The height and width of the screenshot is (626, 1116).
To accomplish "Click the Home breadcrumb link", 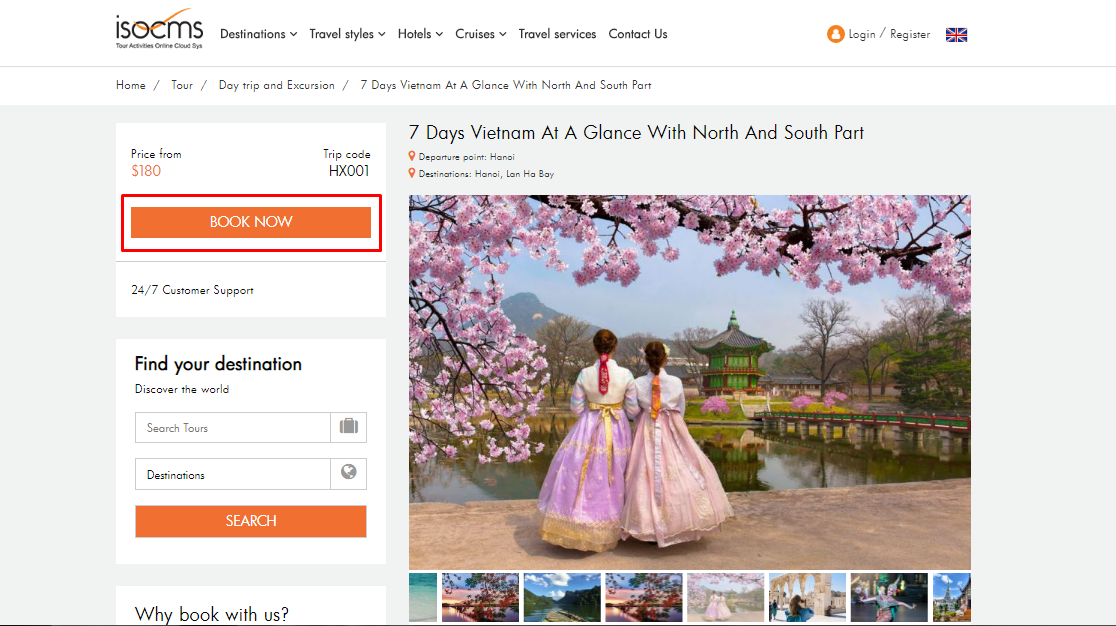I will (131, 85).
